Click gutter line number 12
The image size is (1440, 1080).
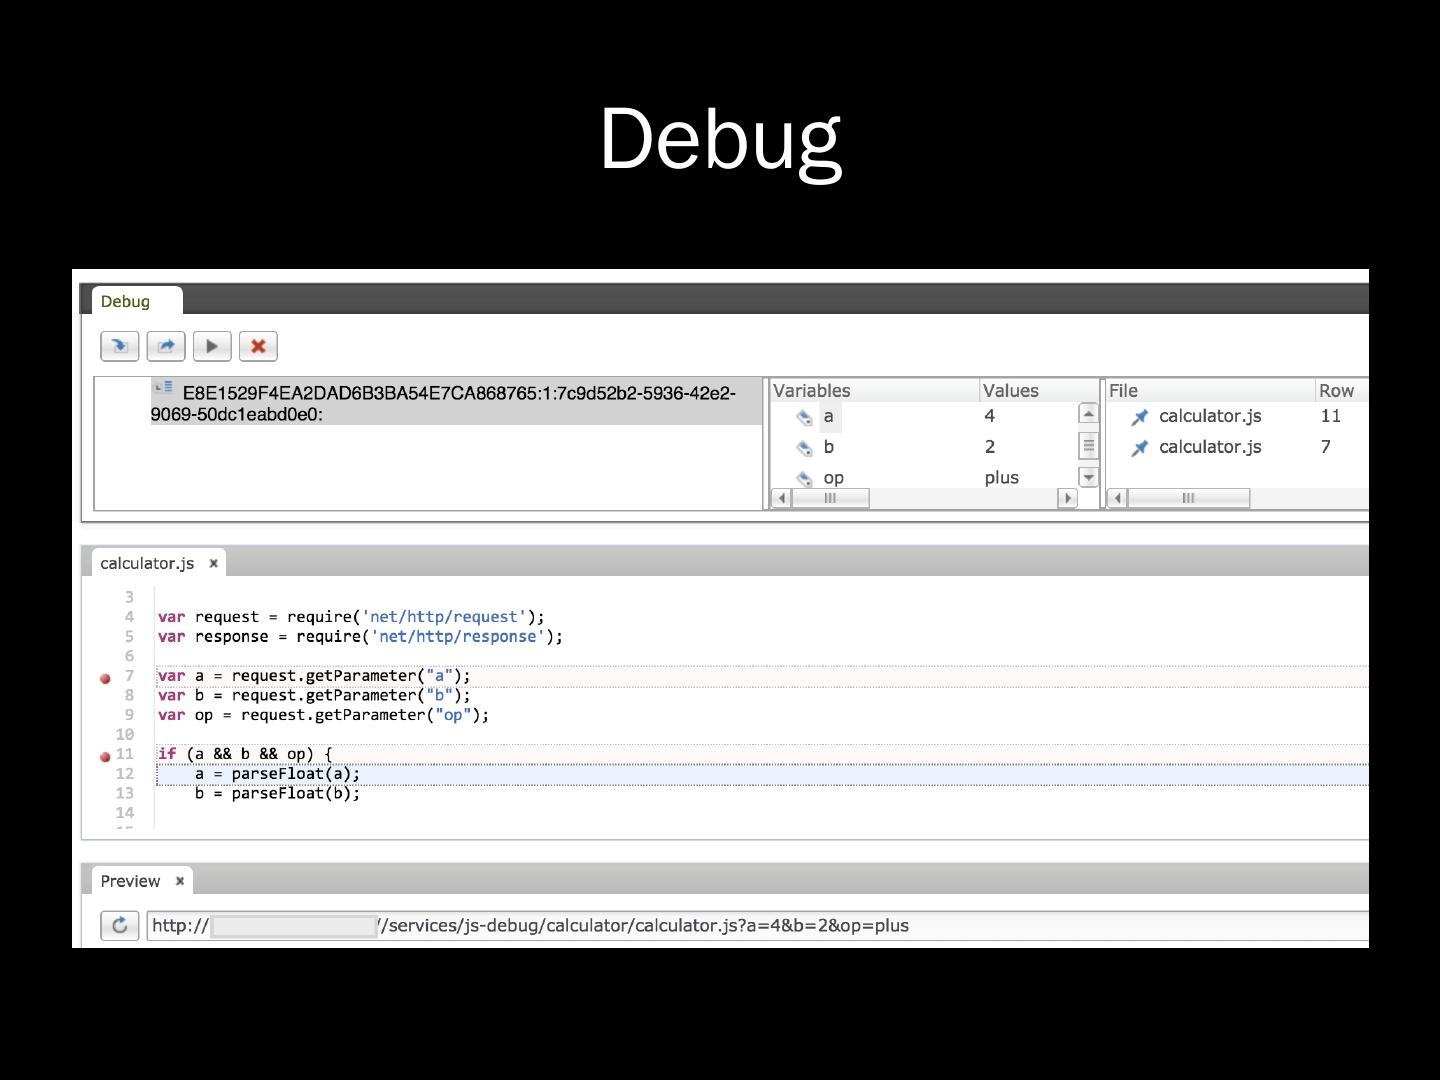tap(125, 774)
